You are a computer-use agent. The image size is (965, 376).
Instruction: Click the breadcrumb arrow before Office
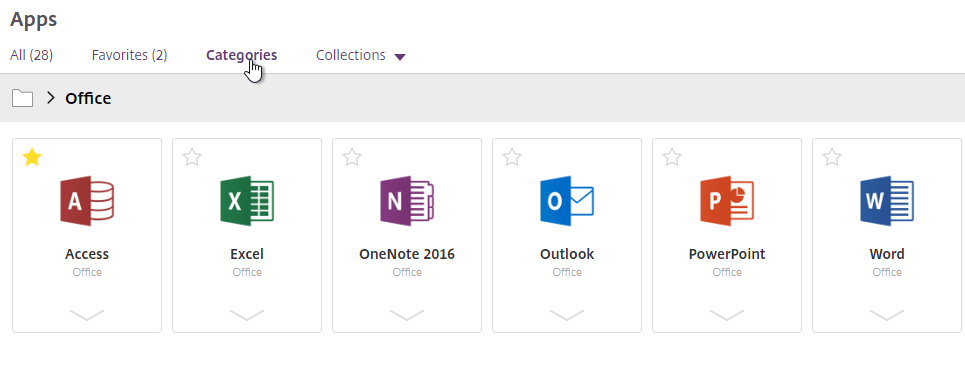tap(51, 97)
